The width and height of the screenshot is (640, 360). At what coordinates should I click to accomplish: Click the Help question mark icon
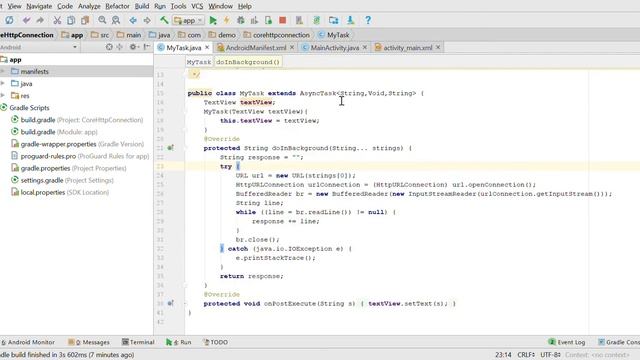click(x=368, y=20)
